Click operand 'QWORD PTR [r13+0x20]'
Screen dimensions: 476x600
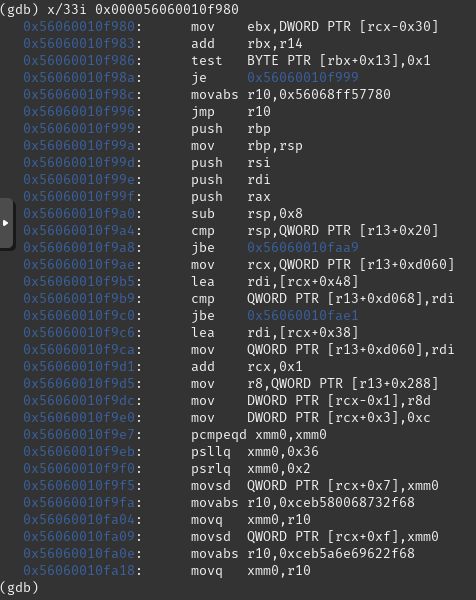click(359, 231)
